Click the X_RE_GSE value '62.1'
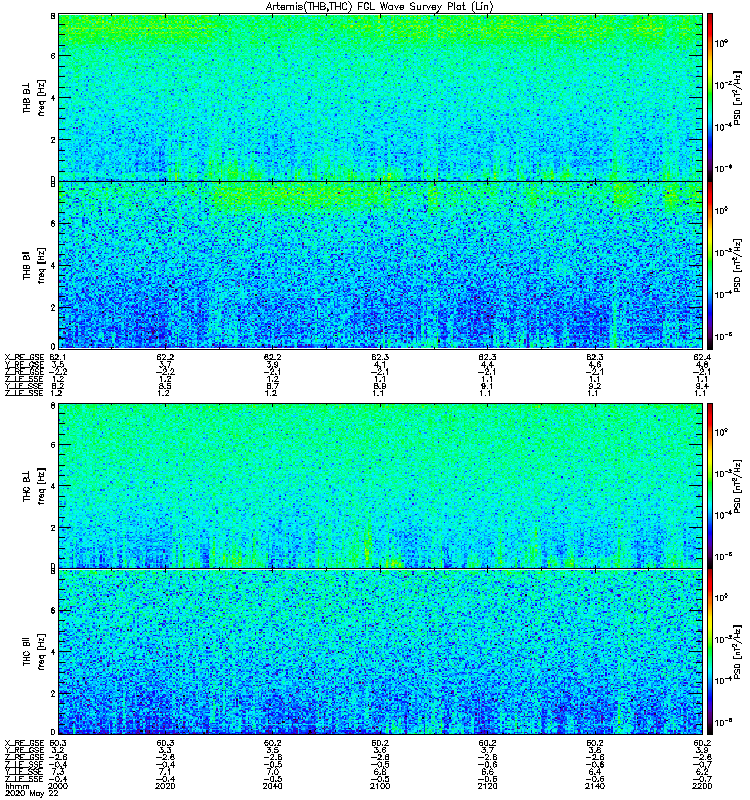Viewport: 750px width, 800px height. 58,357
